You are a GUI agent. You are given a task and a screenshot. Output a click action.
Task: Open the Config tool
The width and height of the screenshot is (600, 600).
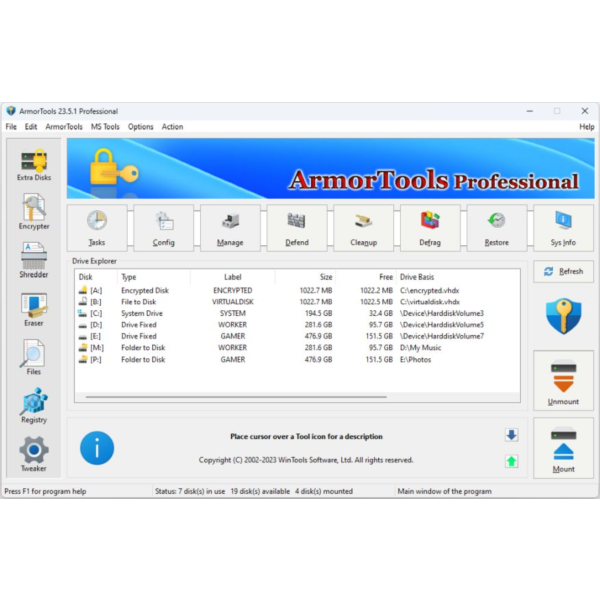pyautogui.click(x=164, y=228)
